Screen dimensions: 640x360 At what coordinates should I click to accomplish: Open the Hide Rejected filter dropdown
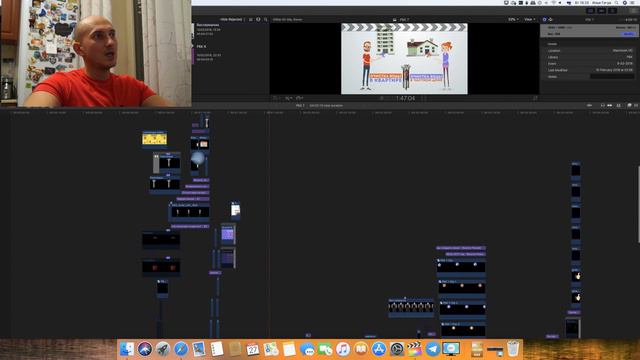[232, 19]
